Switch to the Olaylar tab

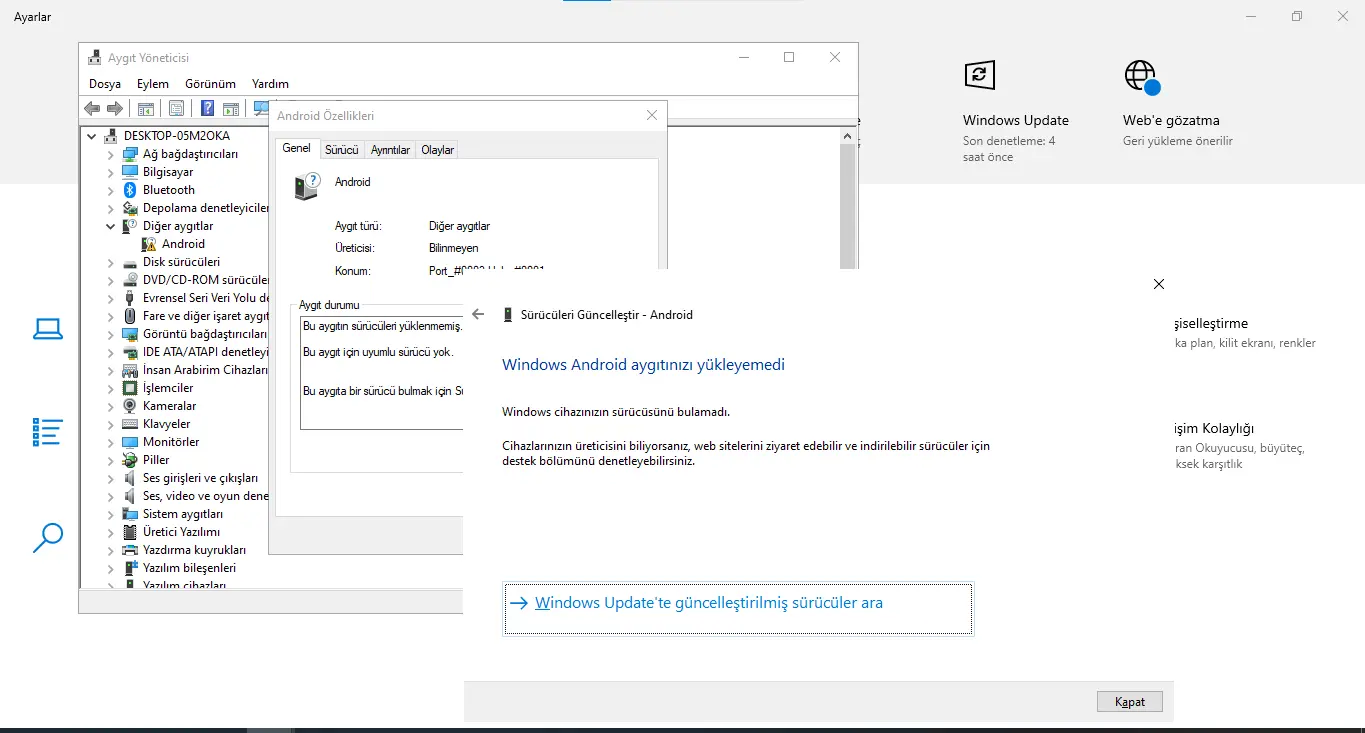tap(437, 150)
